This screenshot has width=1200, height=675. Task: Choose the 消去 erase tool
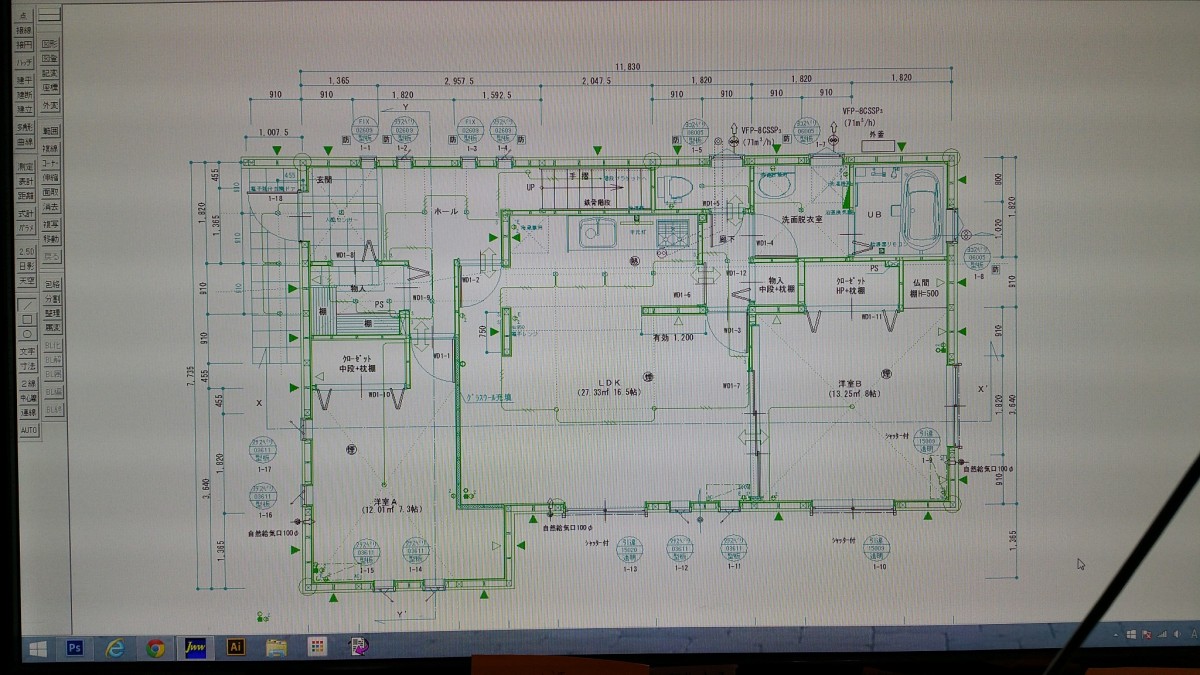pos(51,206)
